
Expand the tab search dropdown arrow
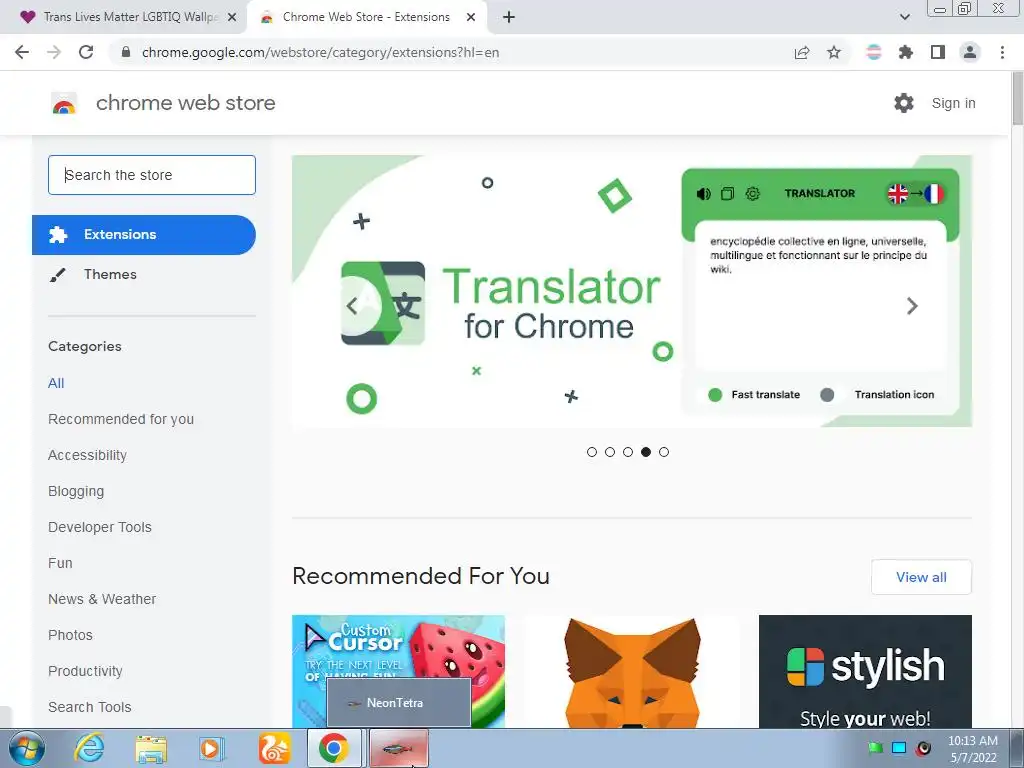pos(904,17)
